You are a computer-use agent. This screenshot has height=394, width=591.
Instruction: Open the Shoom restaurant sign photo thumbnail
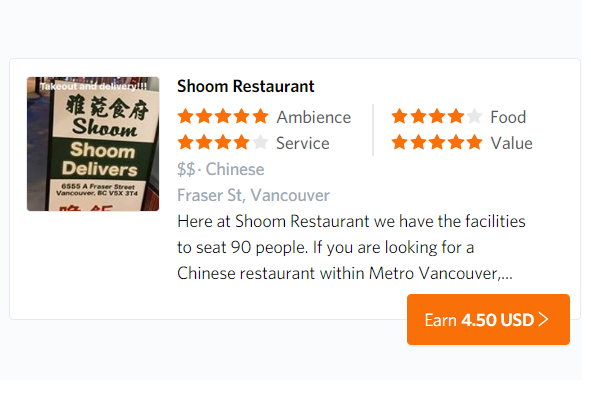93,144
